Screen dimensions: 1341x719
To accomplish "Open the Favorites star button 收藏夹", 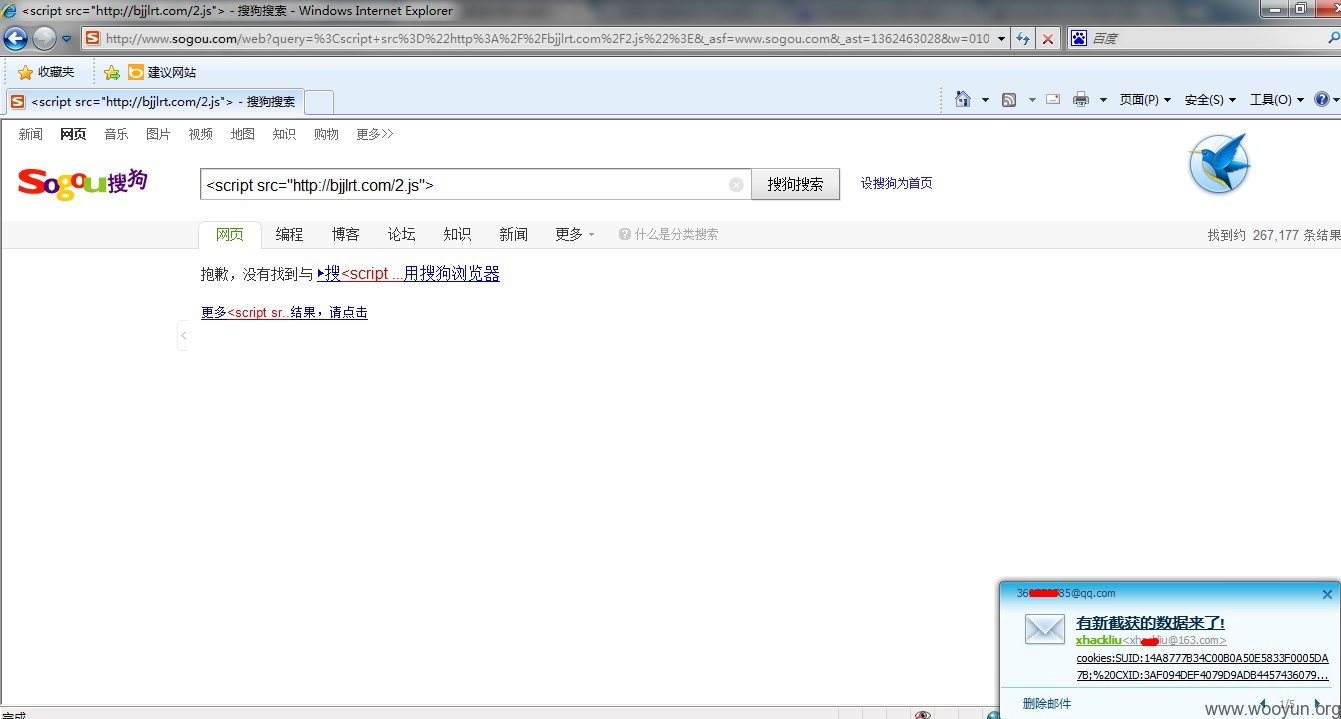I will 46,72.
